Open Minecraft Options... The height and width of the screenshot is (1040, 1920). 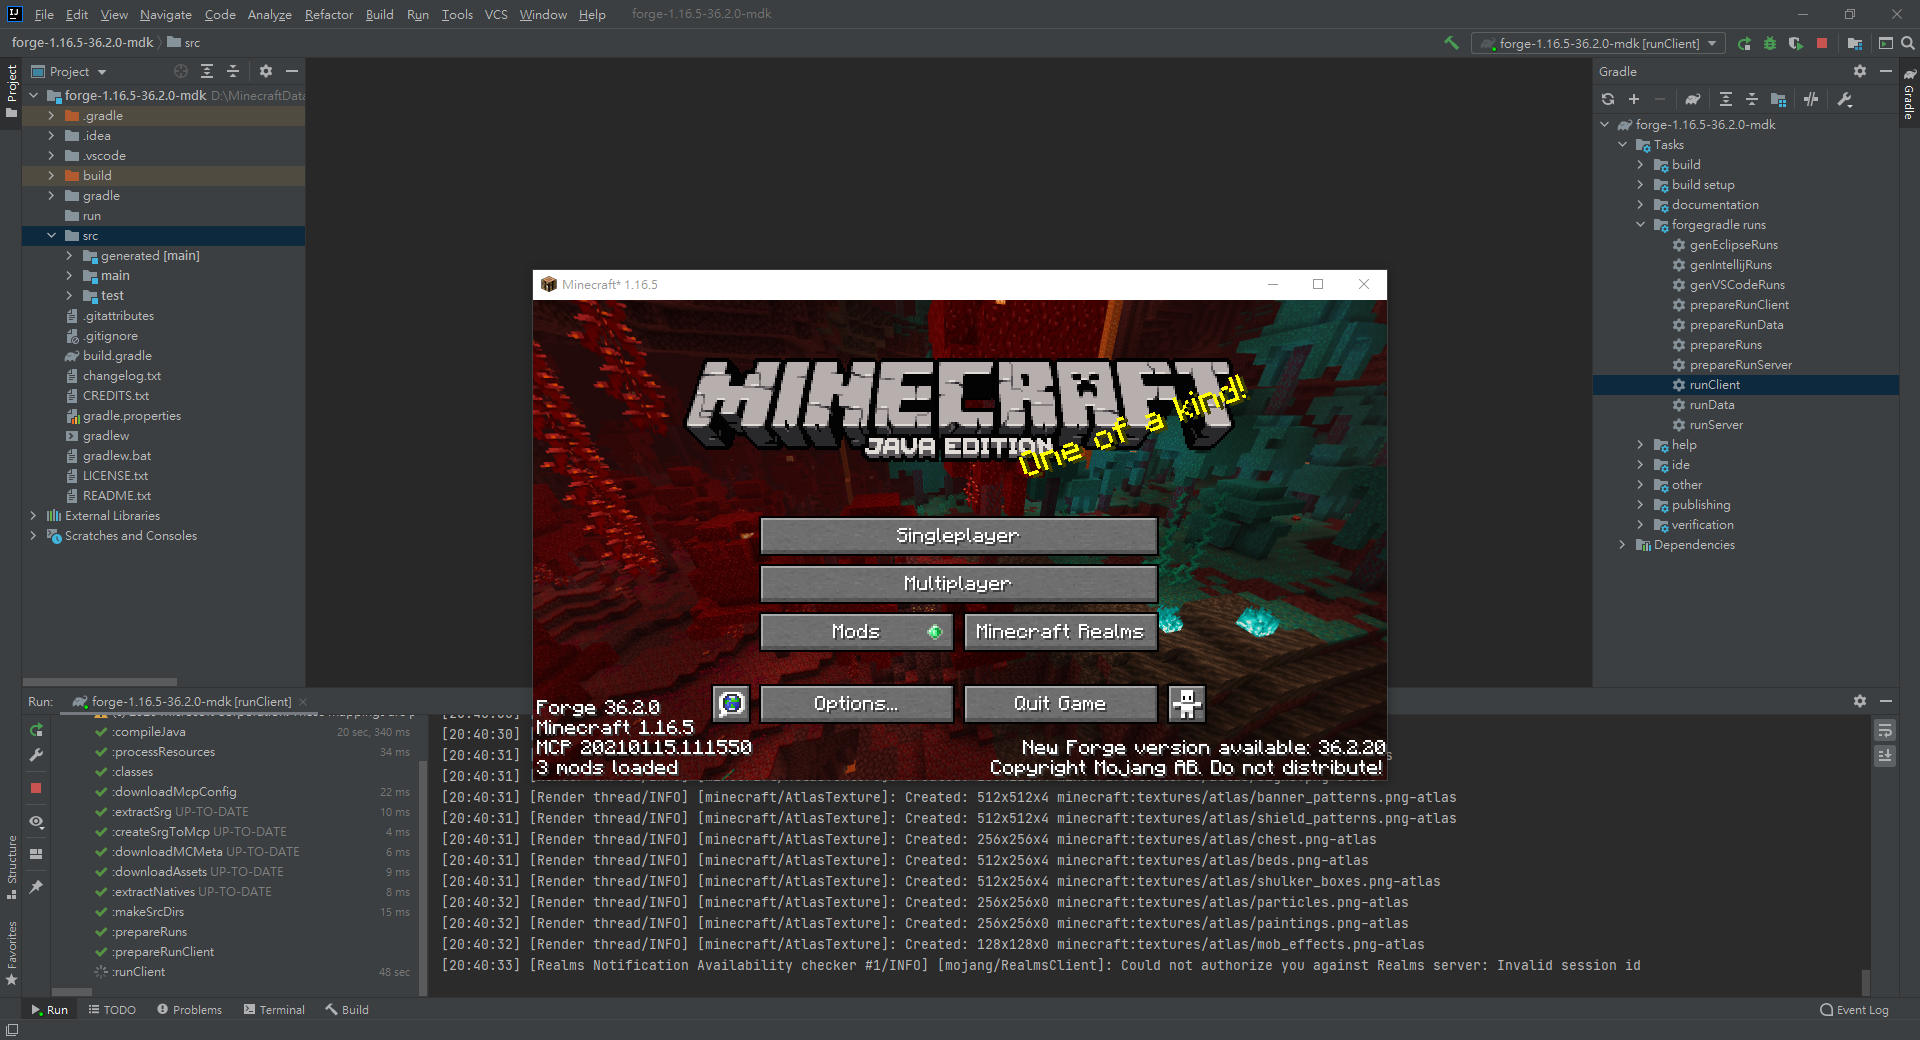(856, 703)
